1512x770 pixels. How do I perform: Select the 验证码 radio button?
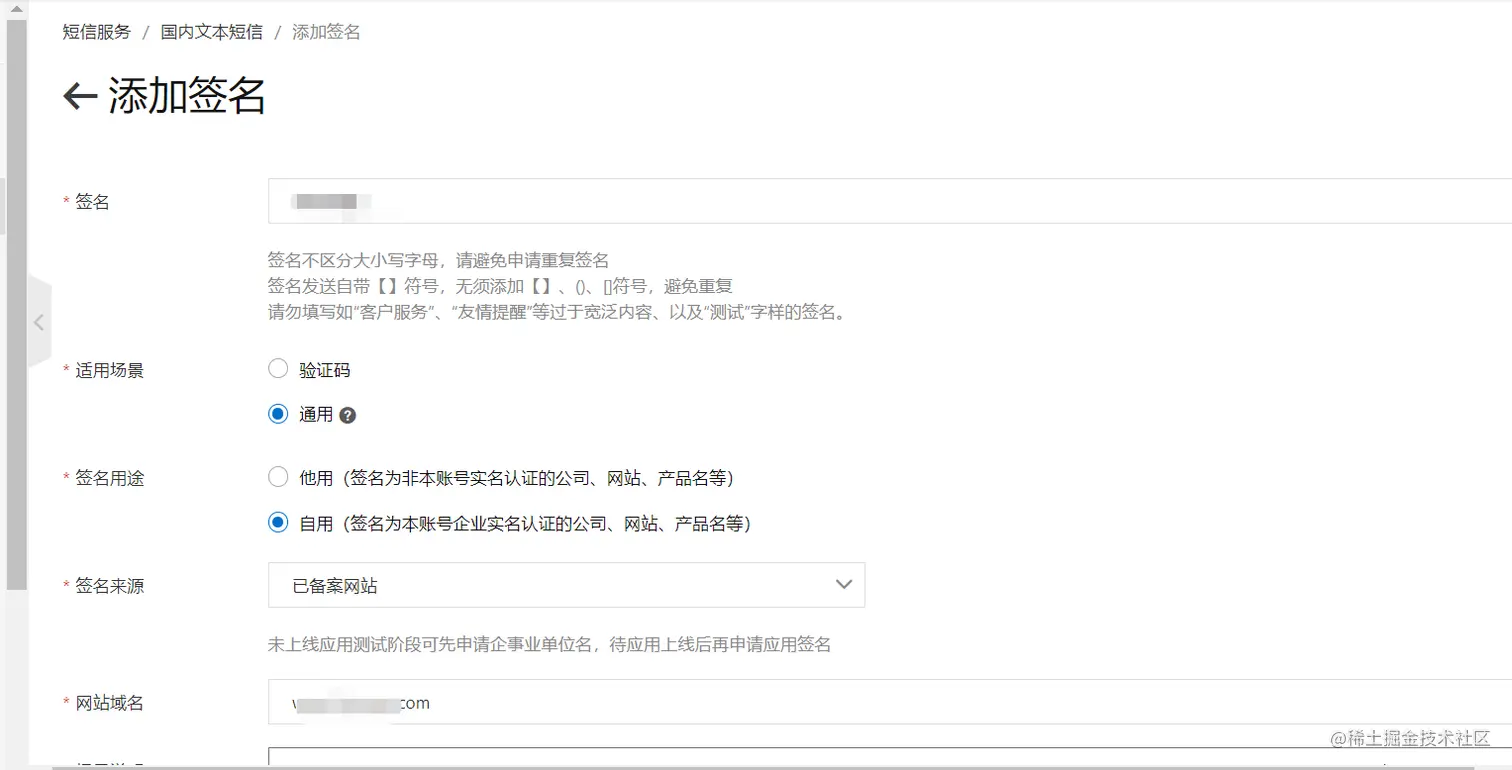point(278,369)
